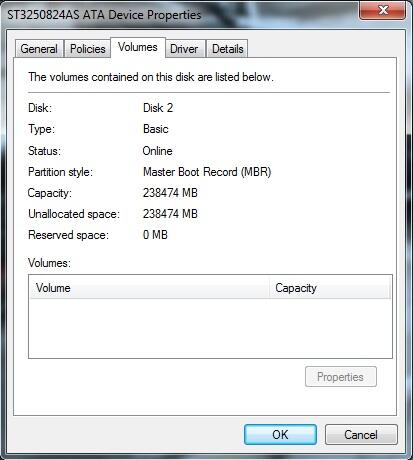This screenshot has height=460, width=413.
Task: Click the 'Disk:' label
Action: pos(40,108)
